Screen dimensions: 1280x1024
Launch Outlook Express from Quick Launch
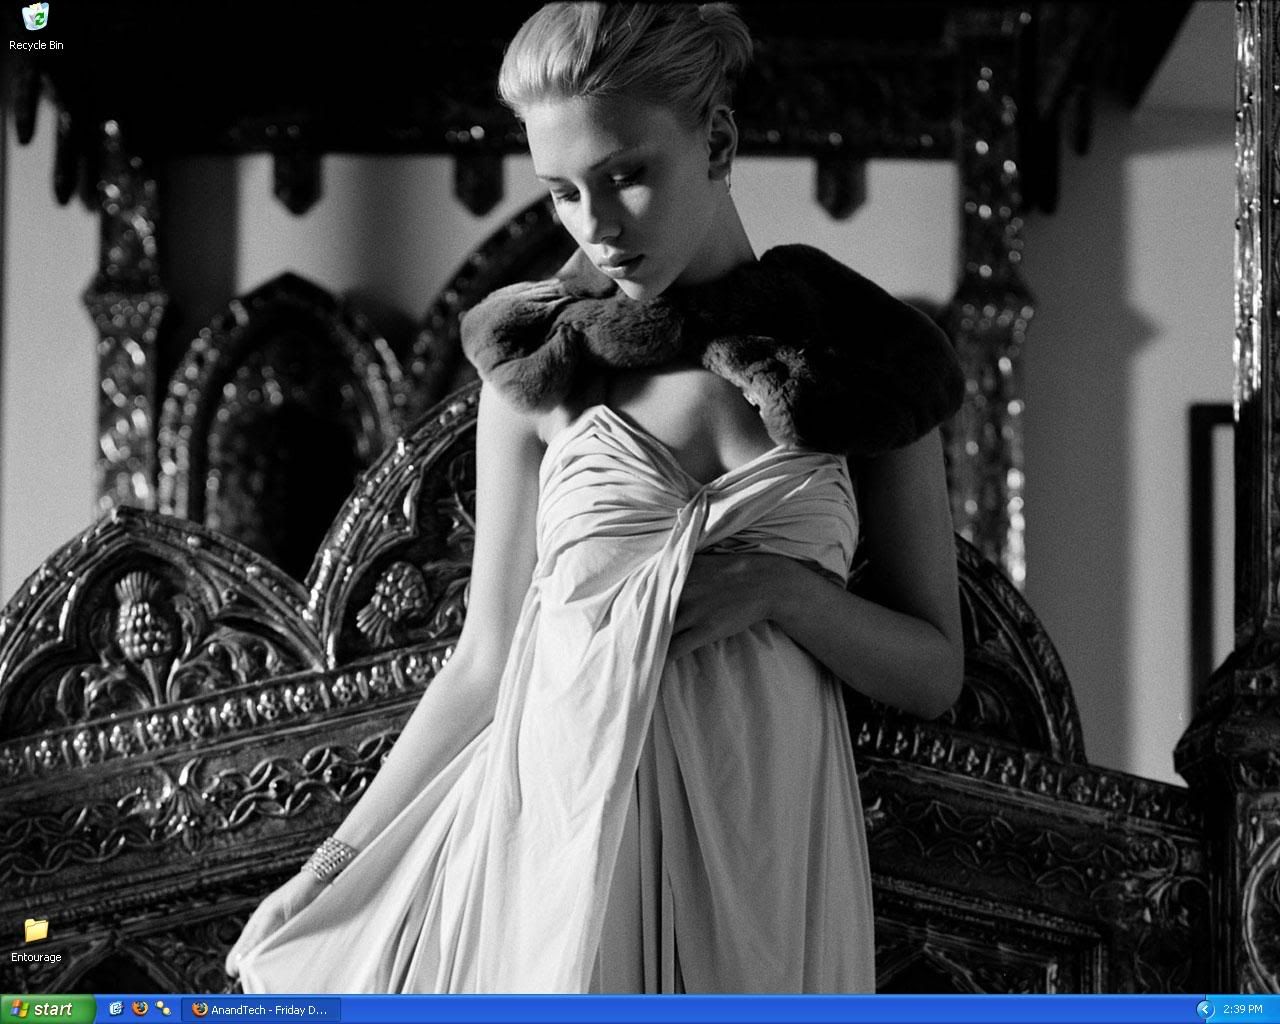pos(116,1009)
